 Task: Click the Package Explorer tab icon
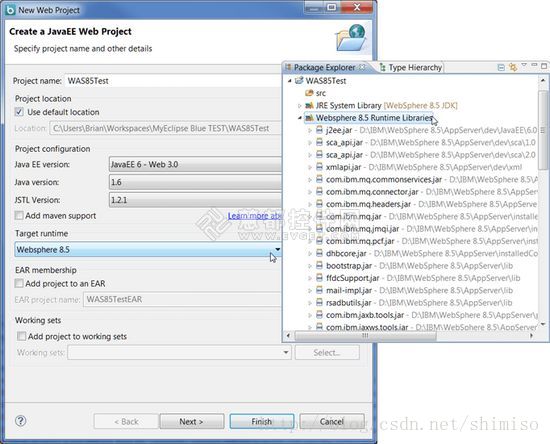point(288,67)
